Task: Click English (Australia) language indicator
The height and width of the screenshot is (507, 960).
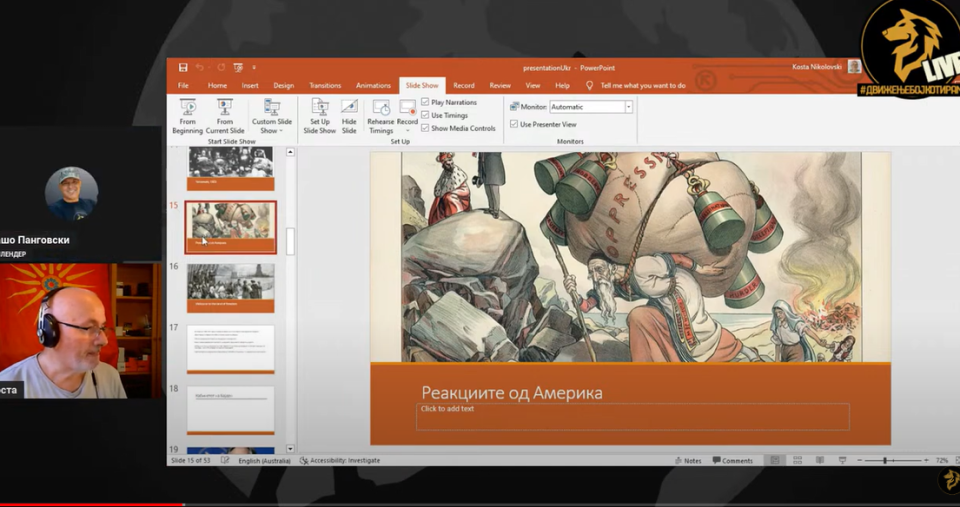Action: [264, 460]
